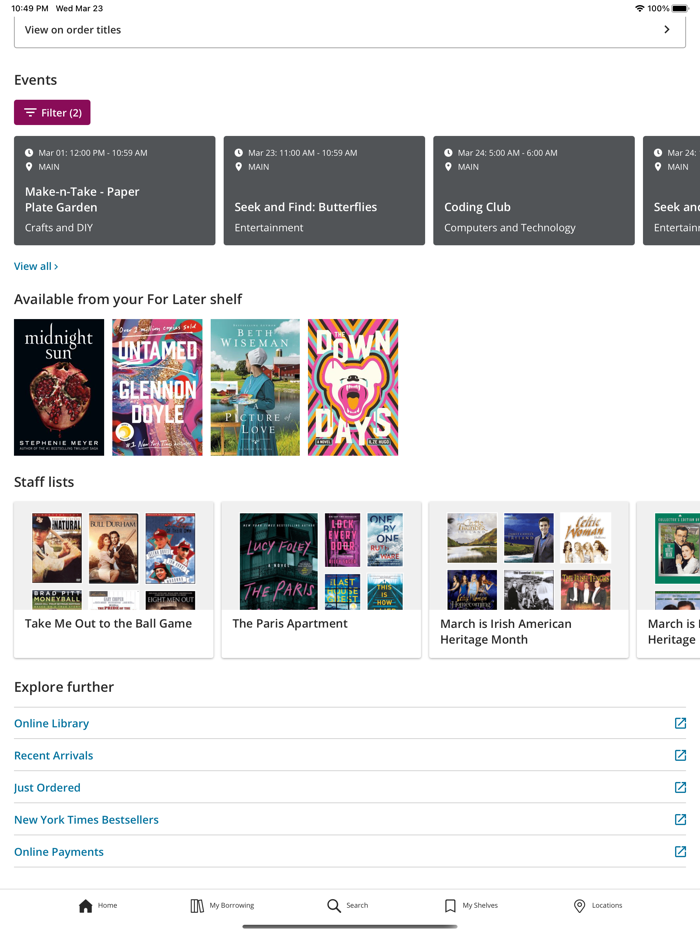Click the Crafts and DIY category text
700x934 pixels.
(x=59, y=228)
